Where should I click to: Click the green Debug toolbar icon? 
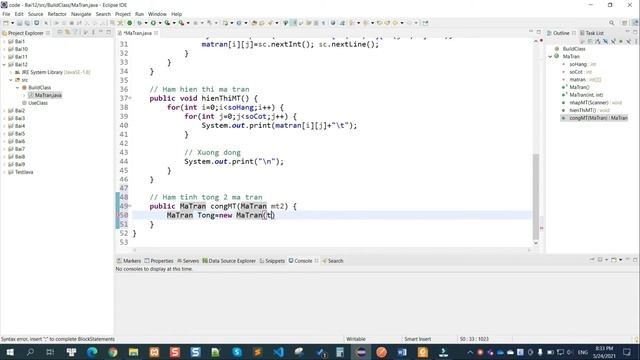tap(140, 23)
